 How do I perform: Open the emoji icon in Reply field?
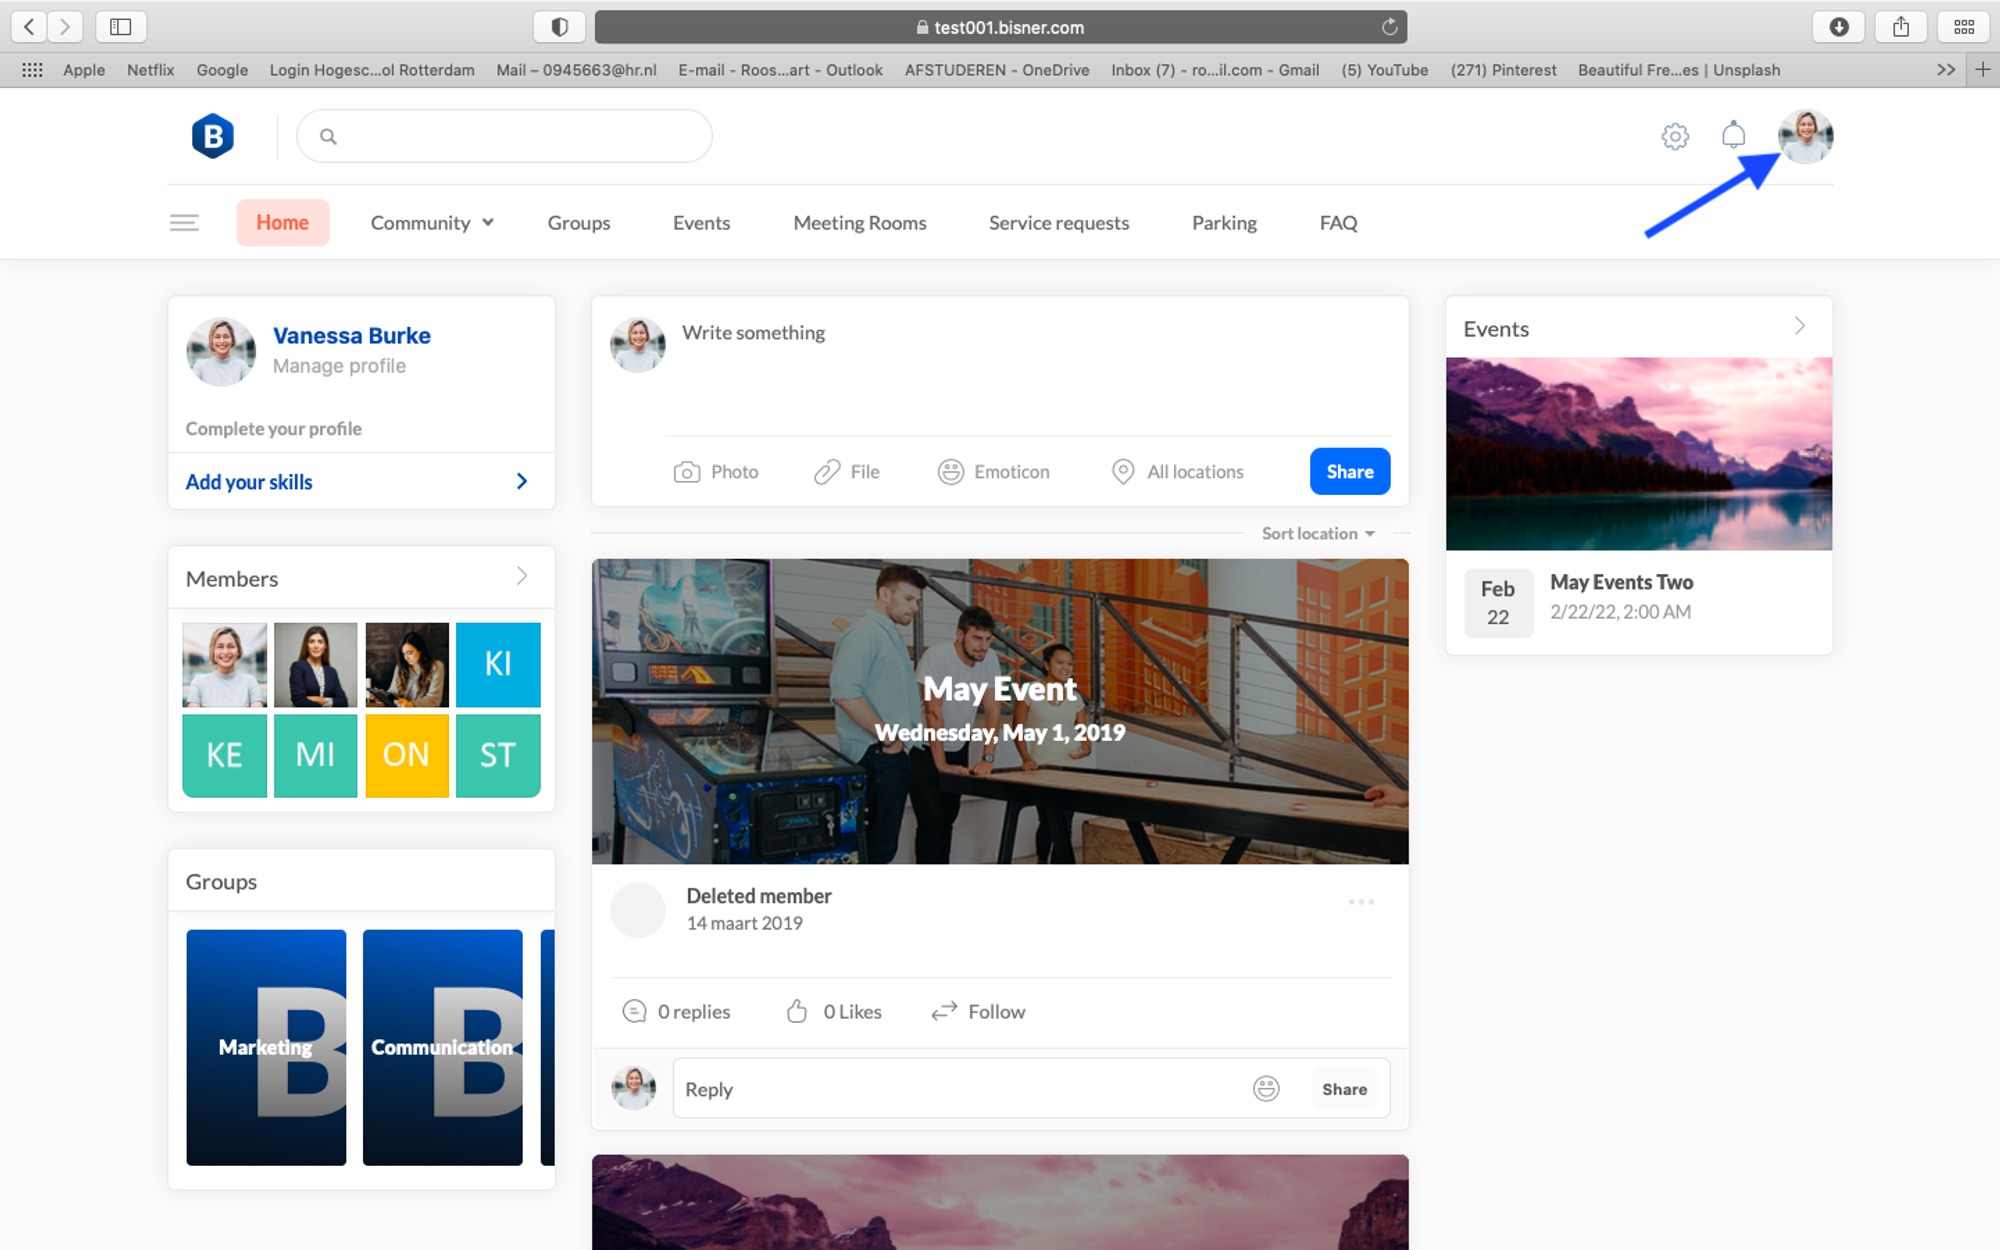pos(1266,1089)
